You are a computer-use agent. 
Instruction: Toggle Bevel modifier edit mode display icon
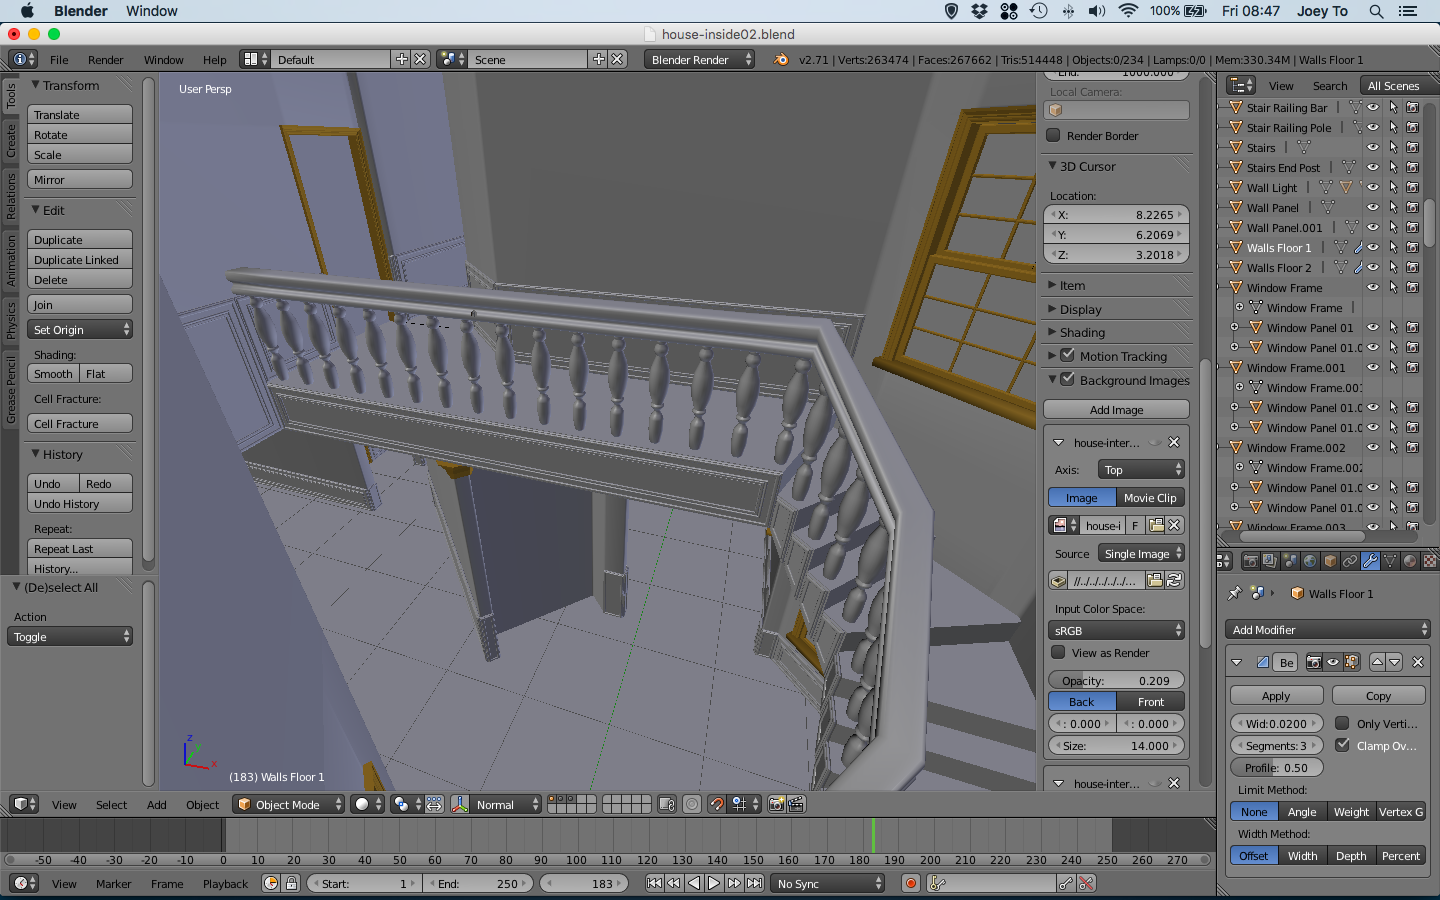[1352, 662]
